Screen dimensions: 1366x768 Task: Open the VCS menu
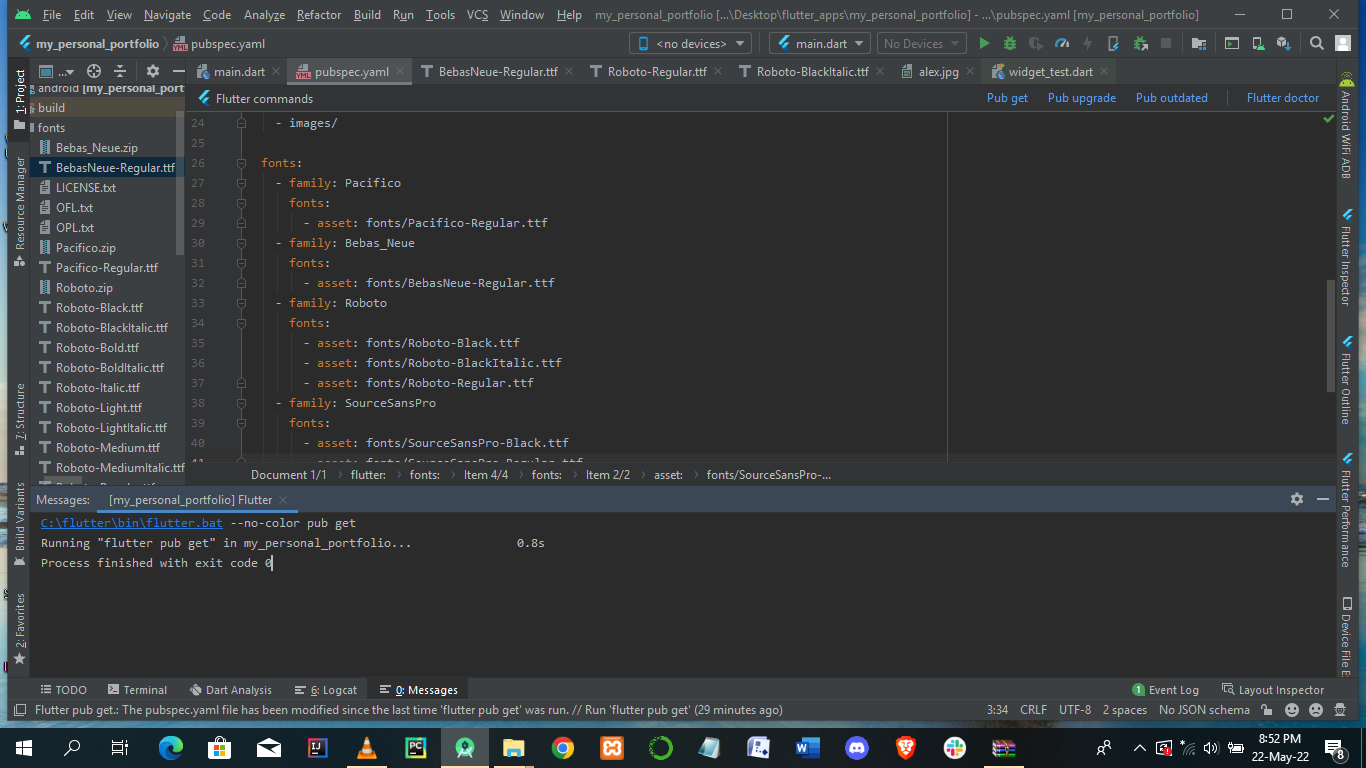point(478,15)
